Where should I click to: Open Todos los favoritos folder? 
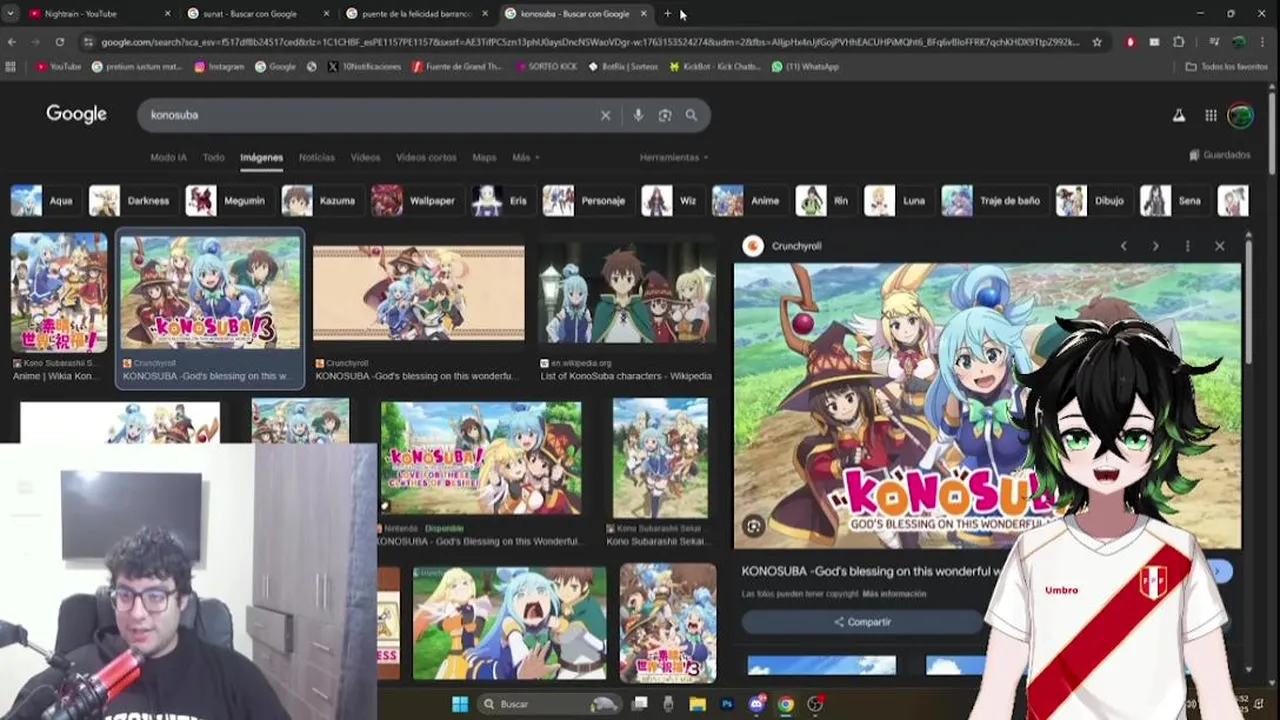click(x=1227, y=67)
